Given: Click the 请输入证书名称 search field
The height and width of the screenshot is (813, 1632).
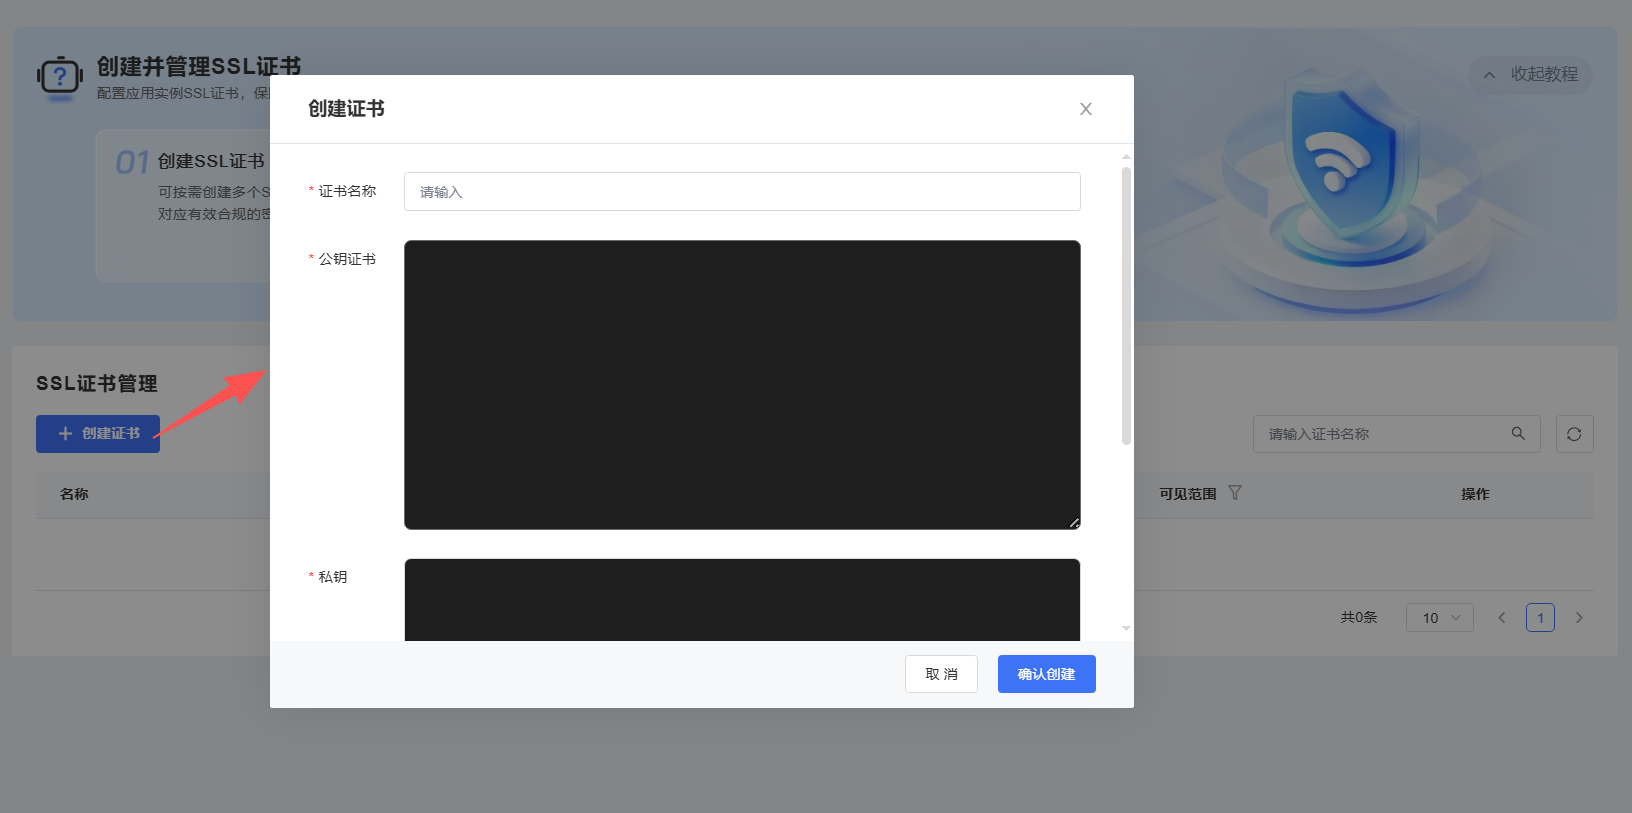Looking at the screenshot, I should pyautogui.click(x=1397, y=434).
